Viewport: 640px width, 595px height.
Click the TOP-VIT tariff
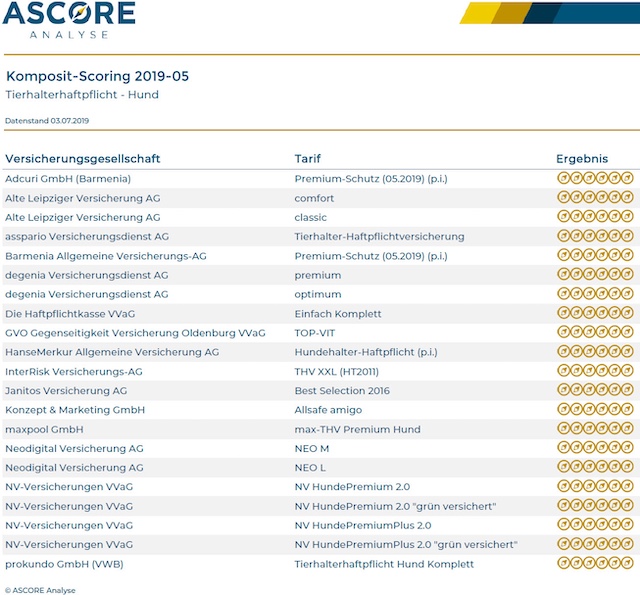tap(315, 333)
